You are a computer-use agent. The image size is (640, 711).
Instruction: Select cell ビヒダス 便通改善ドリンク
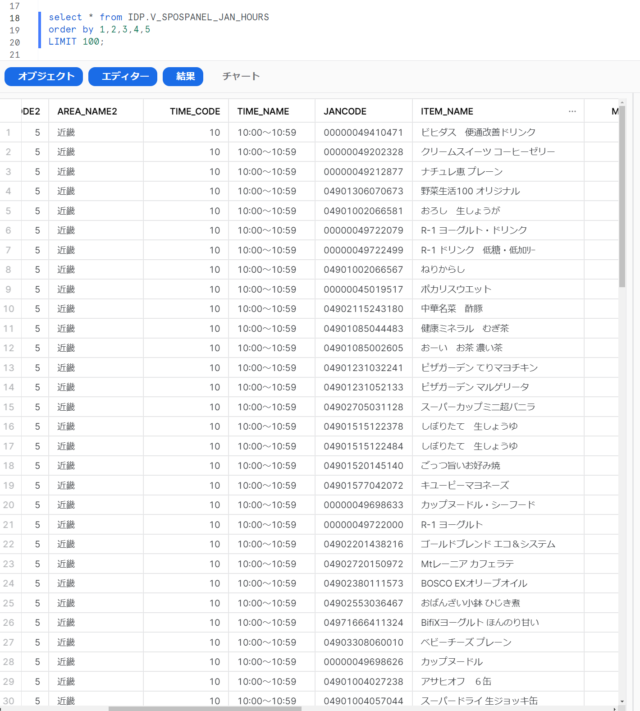[498, 132]
